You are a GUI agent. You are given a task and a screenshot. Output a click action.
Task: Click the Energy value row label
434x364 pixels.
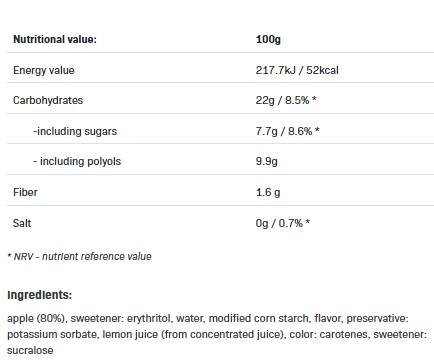[x=44, y=70]
